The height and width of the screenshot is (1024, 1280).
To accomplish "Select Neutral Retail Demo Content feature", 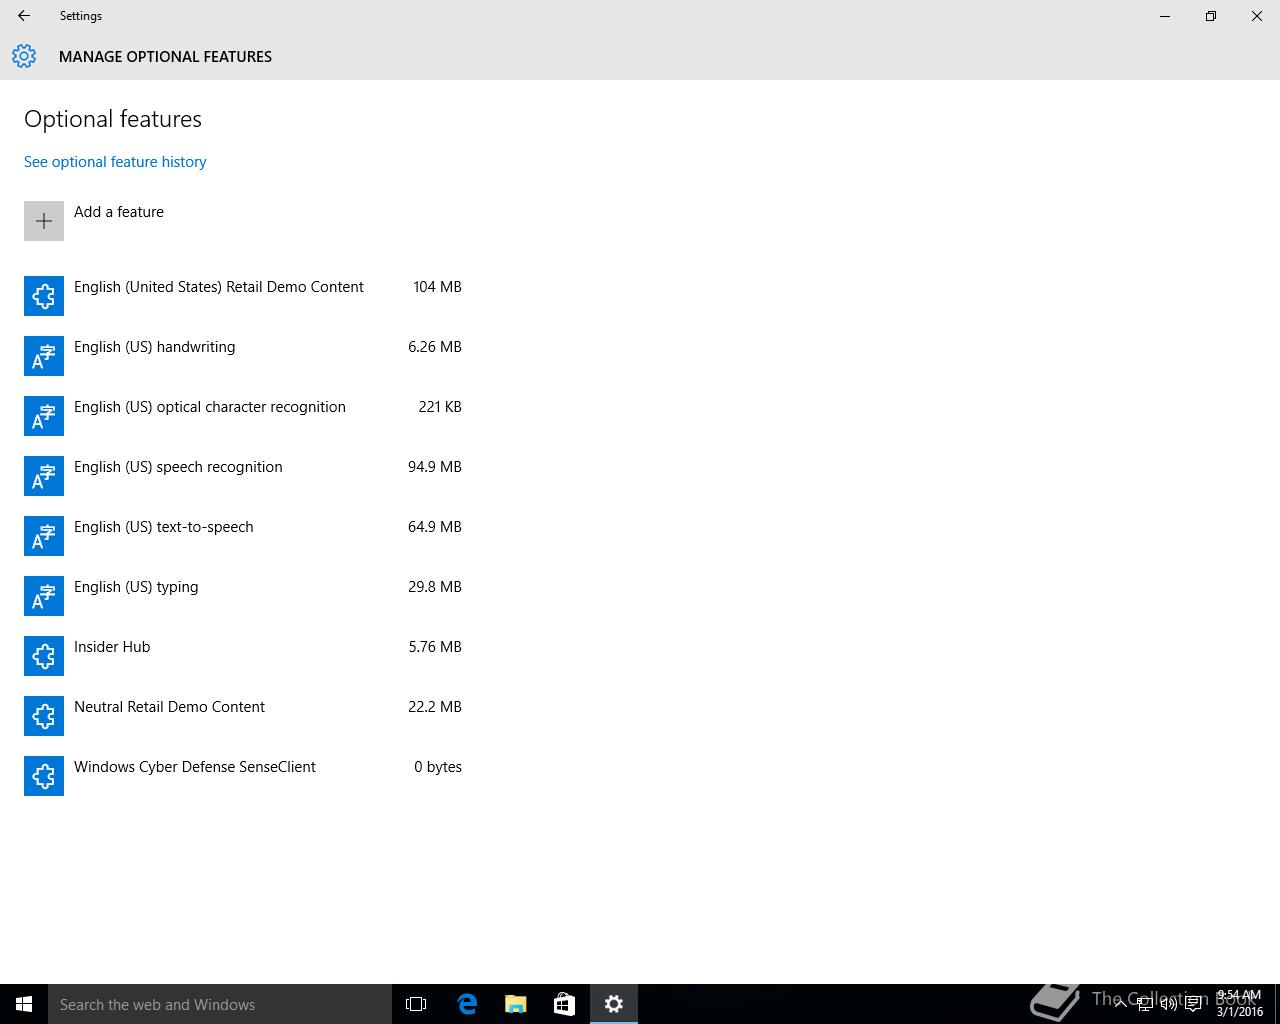I will 243,716.
